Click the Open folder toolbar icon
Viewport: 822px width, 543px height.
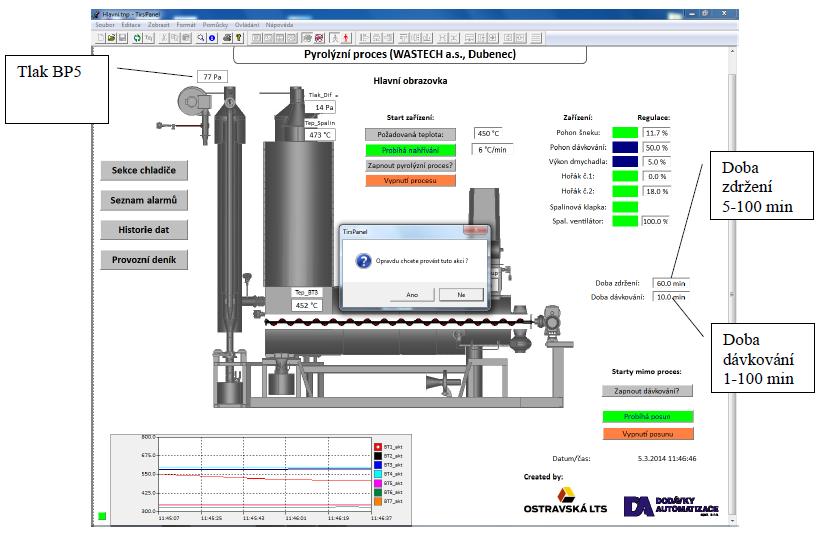coord(111,38)
